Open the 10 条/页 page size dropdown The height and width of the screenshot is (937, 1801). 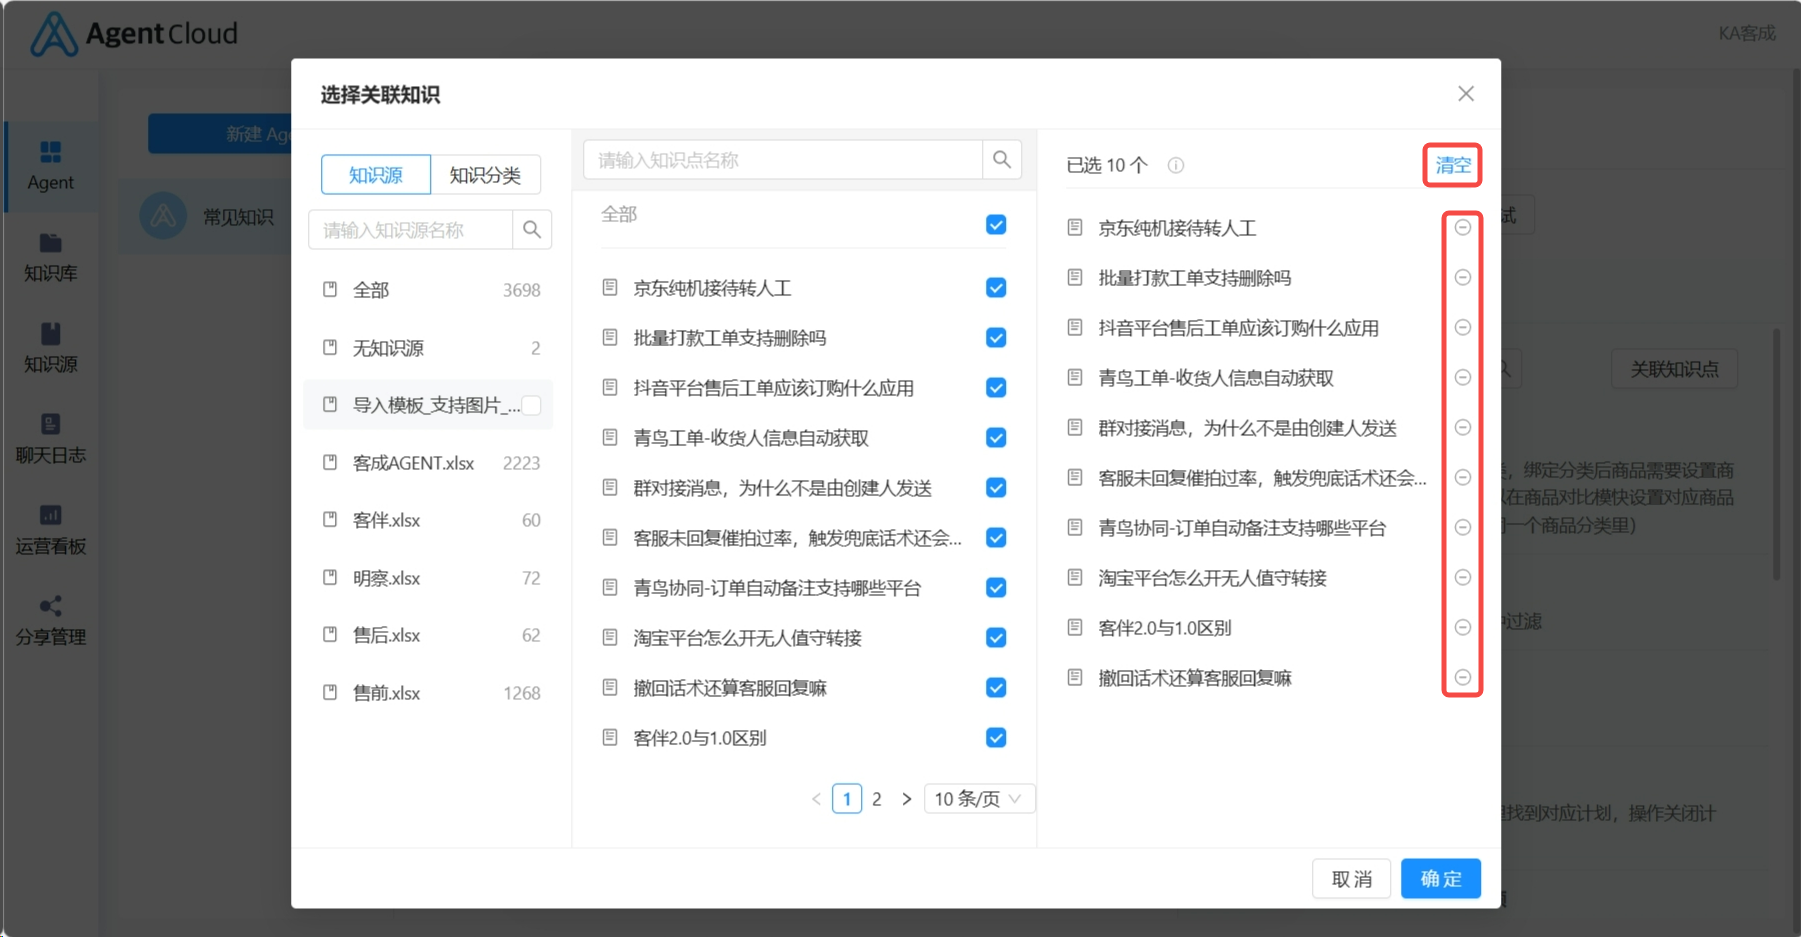979,799
